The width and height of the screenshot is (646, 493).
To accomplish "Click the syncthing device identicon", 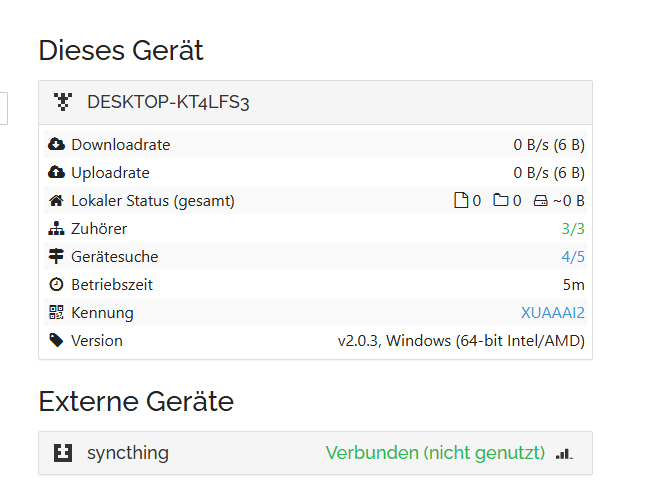I will tap(62, 453).
